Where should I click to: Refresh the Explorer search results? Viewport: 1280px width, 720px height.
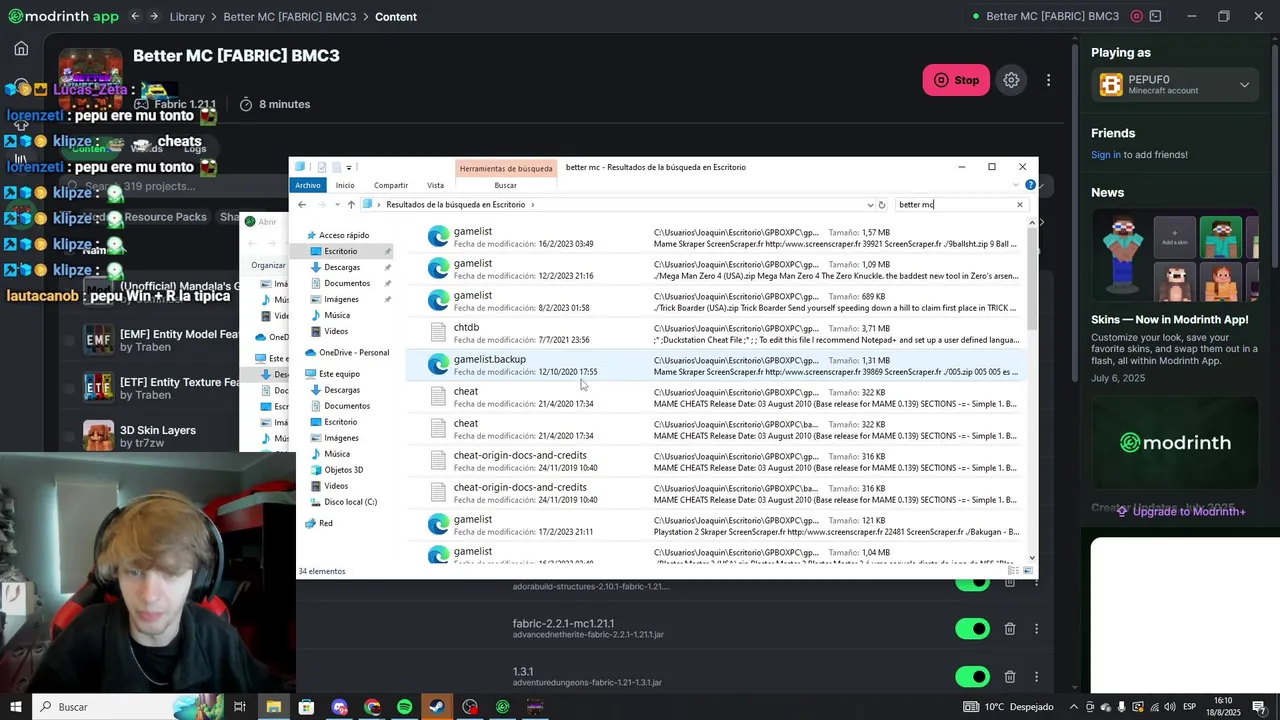[881, 205]
